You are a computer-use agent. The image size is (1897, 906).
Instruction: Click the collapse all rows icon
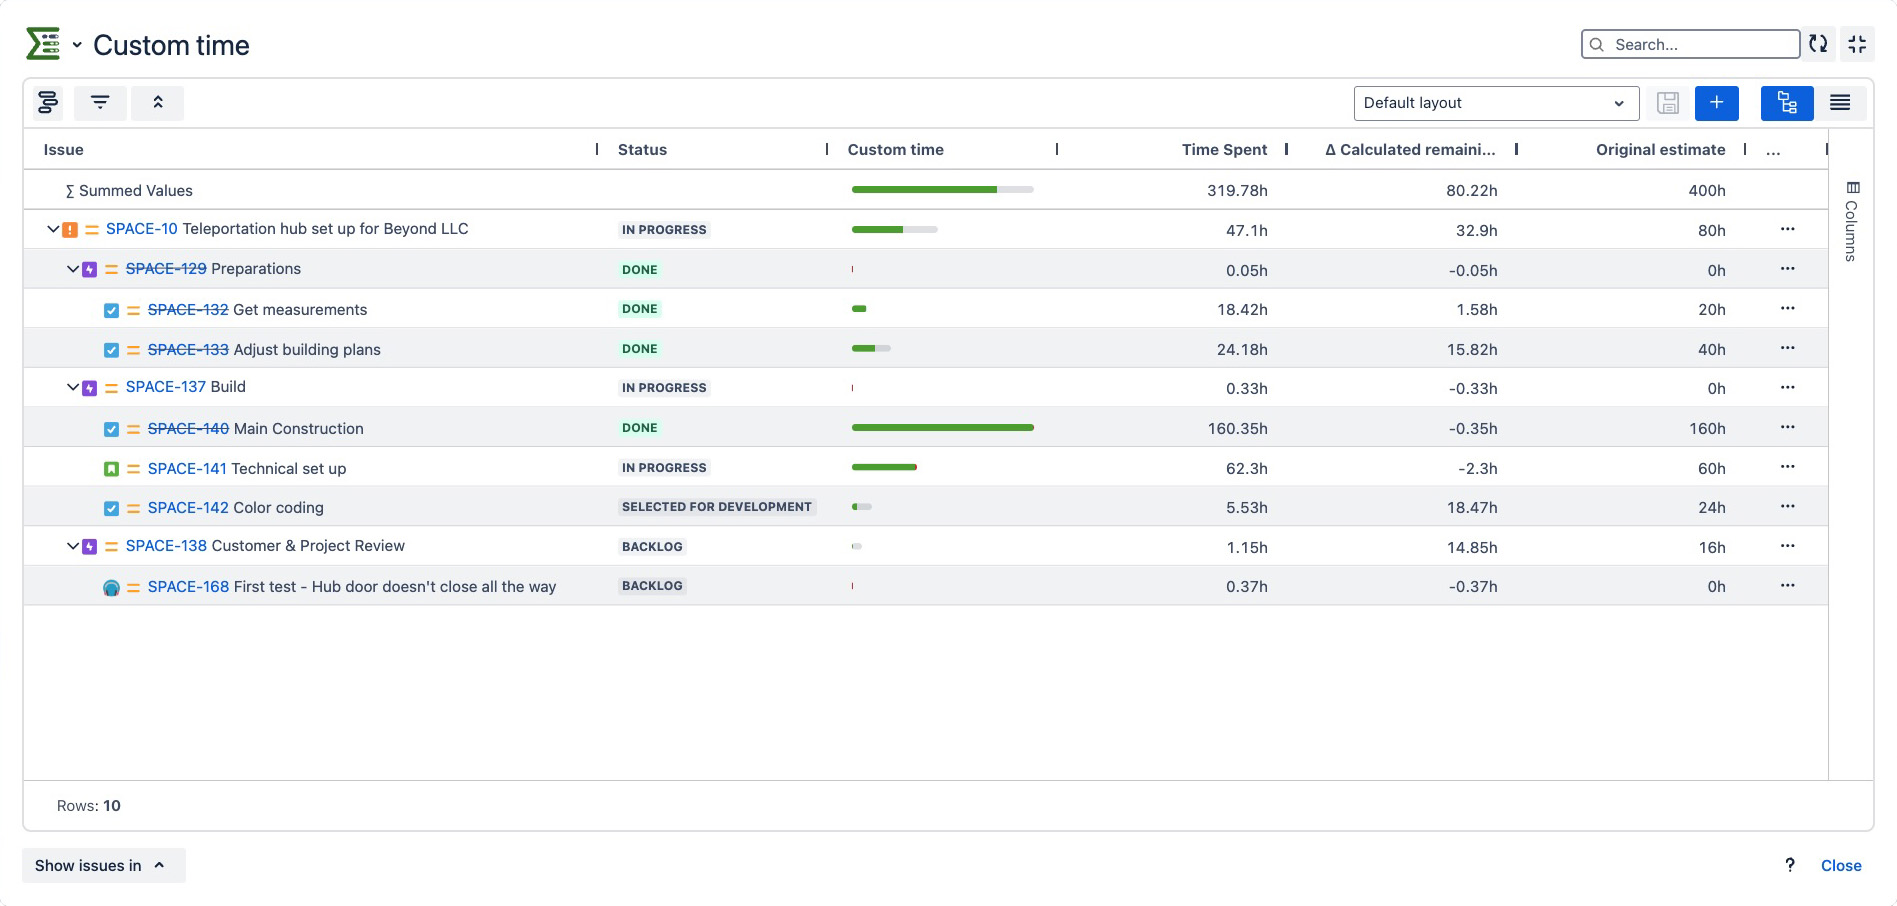pos(157,103)
